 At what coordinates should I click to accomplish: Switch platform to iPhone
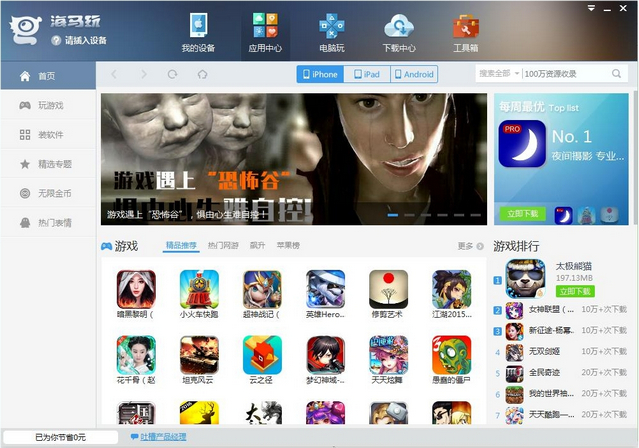pos(320,74)
